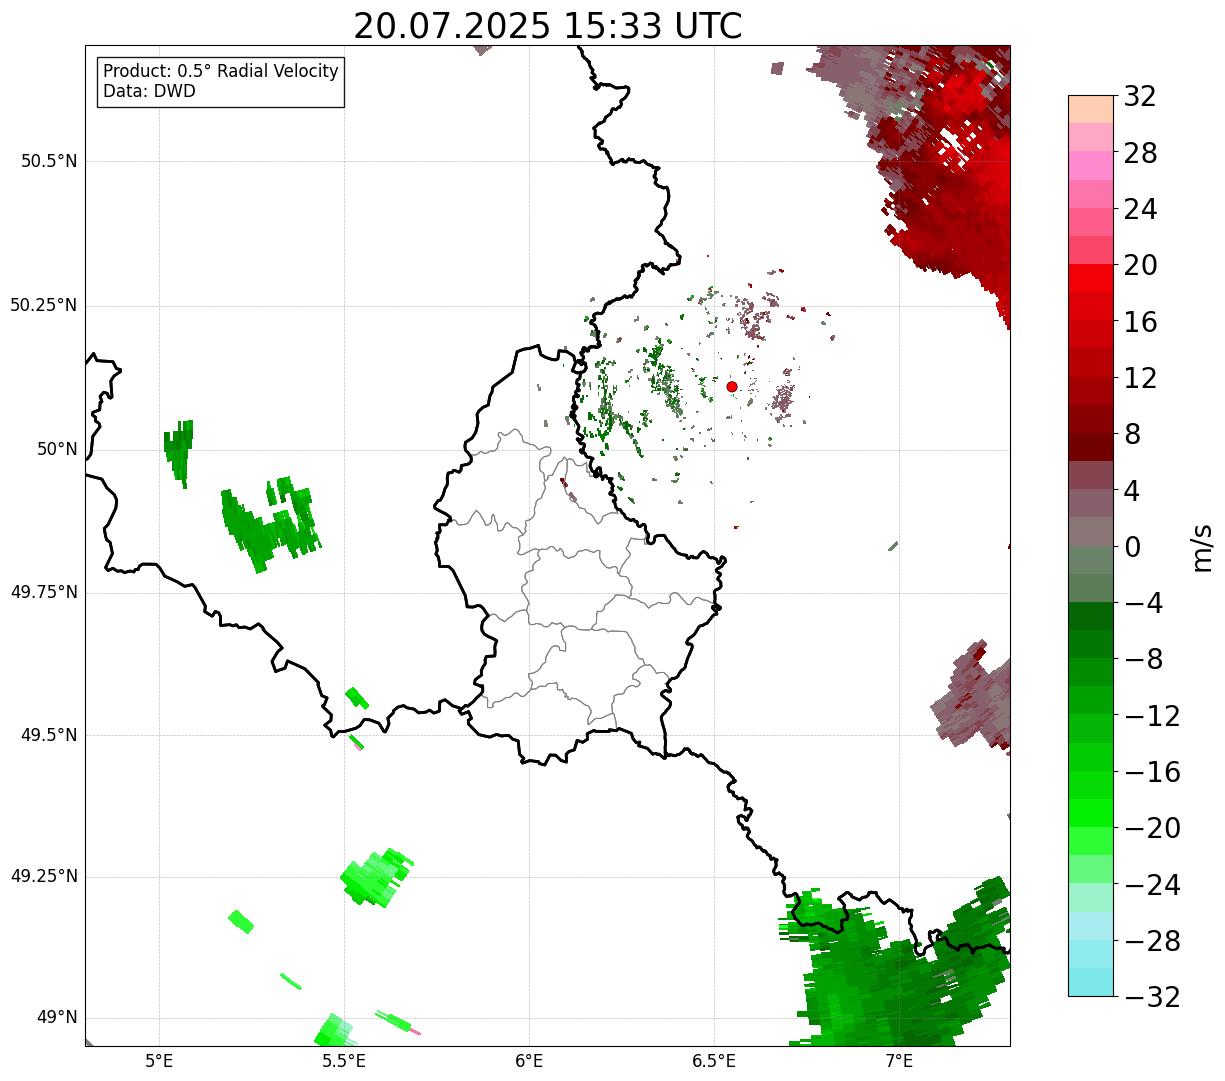
Task: Click the cyan bottom colorbar segment
Action: [x=1091, y=982]
